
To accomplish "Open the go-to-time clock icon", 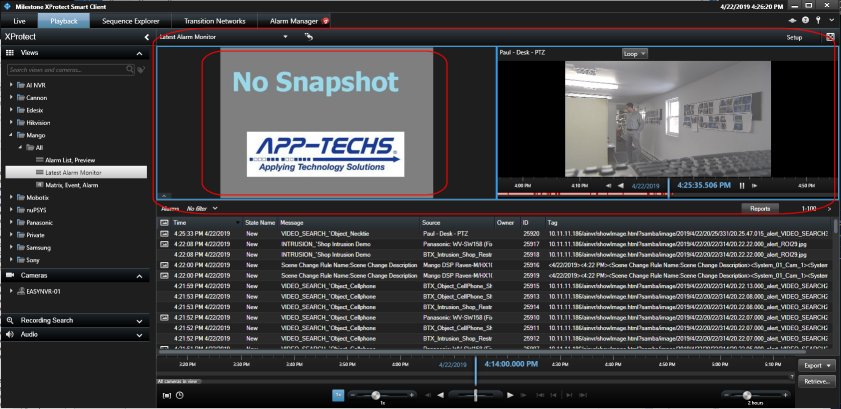I will (x=179, y=396).
